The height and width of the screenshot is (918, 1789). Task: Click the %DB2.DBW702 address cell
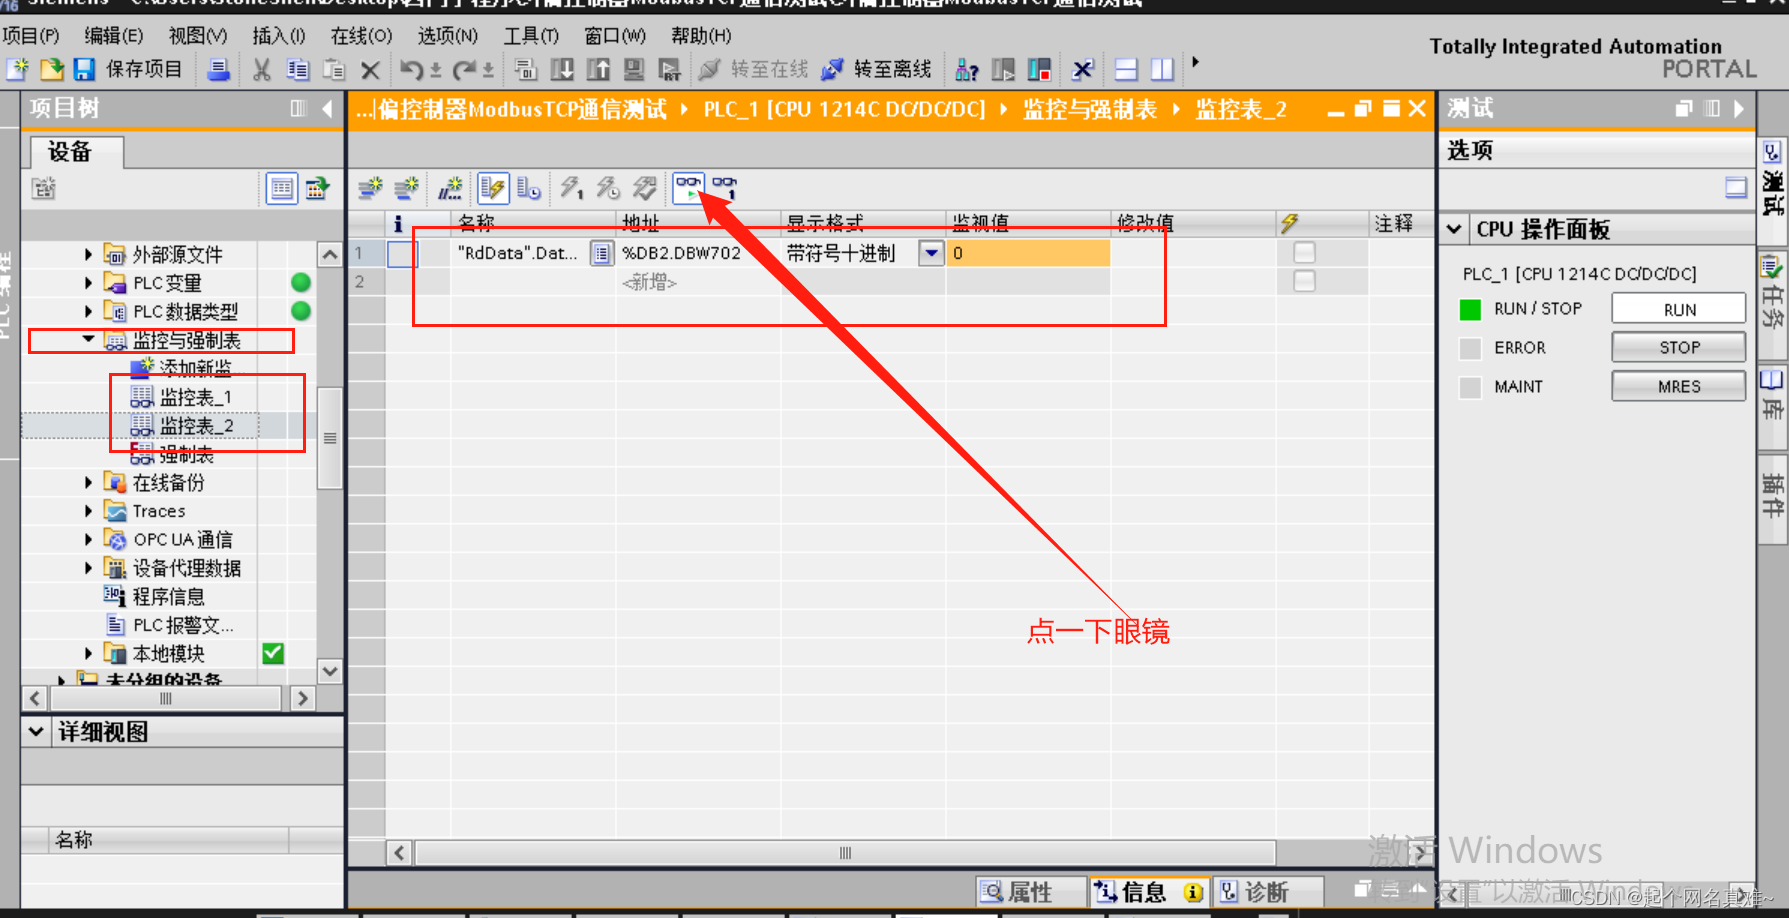698,253
